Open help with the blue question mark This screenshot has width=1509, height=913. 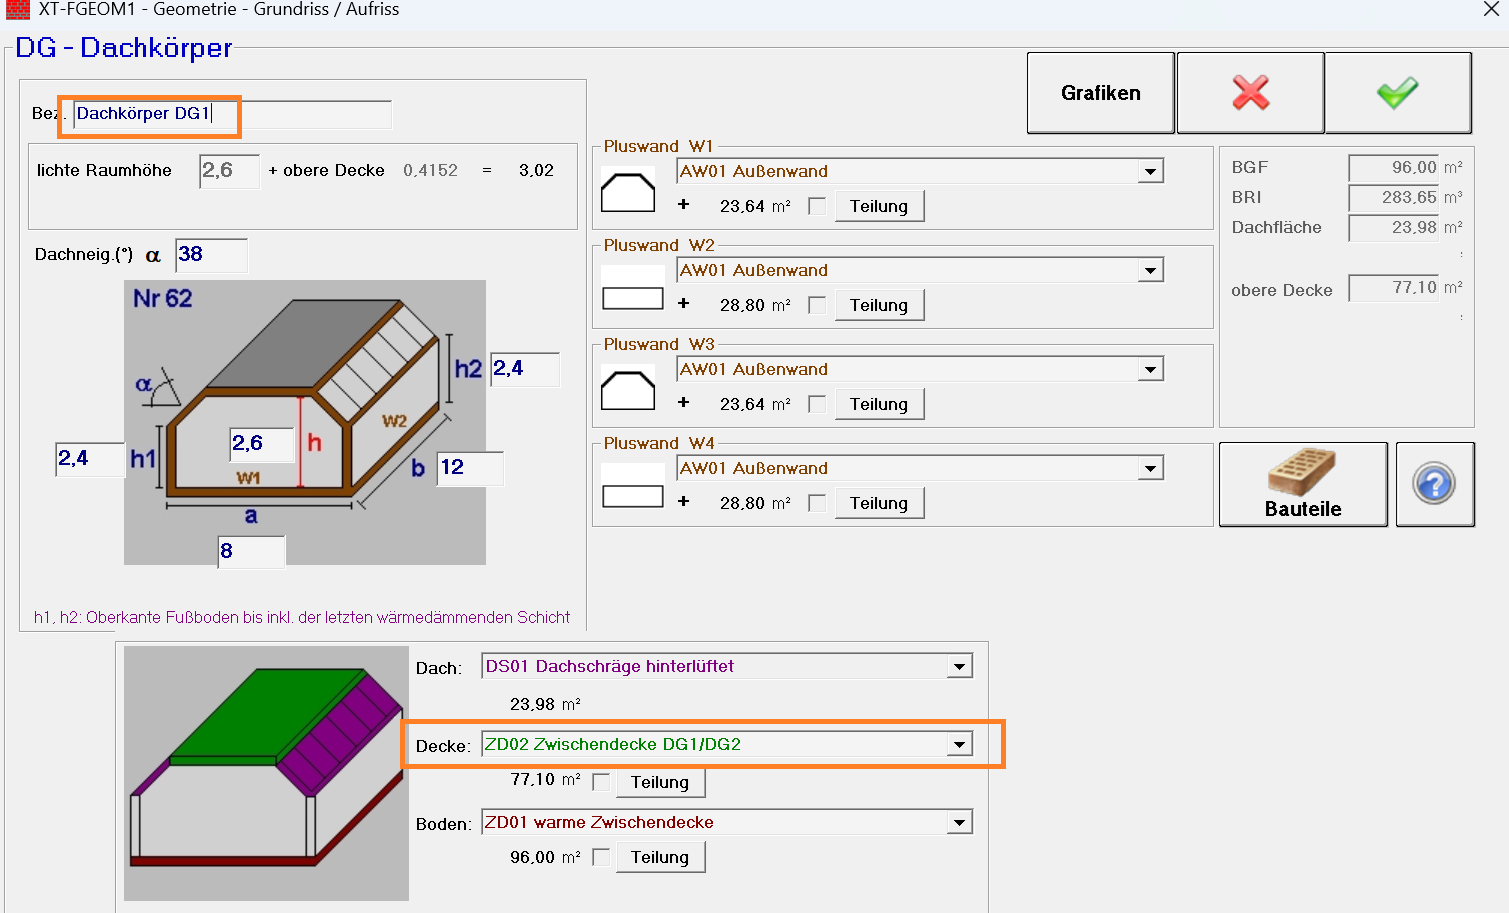[1434, 484]
